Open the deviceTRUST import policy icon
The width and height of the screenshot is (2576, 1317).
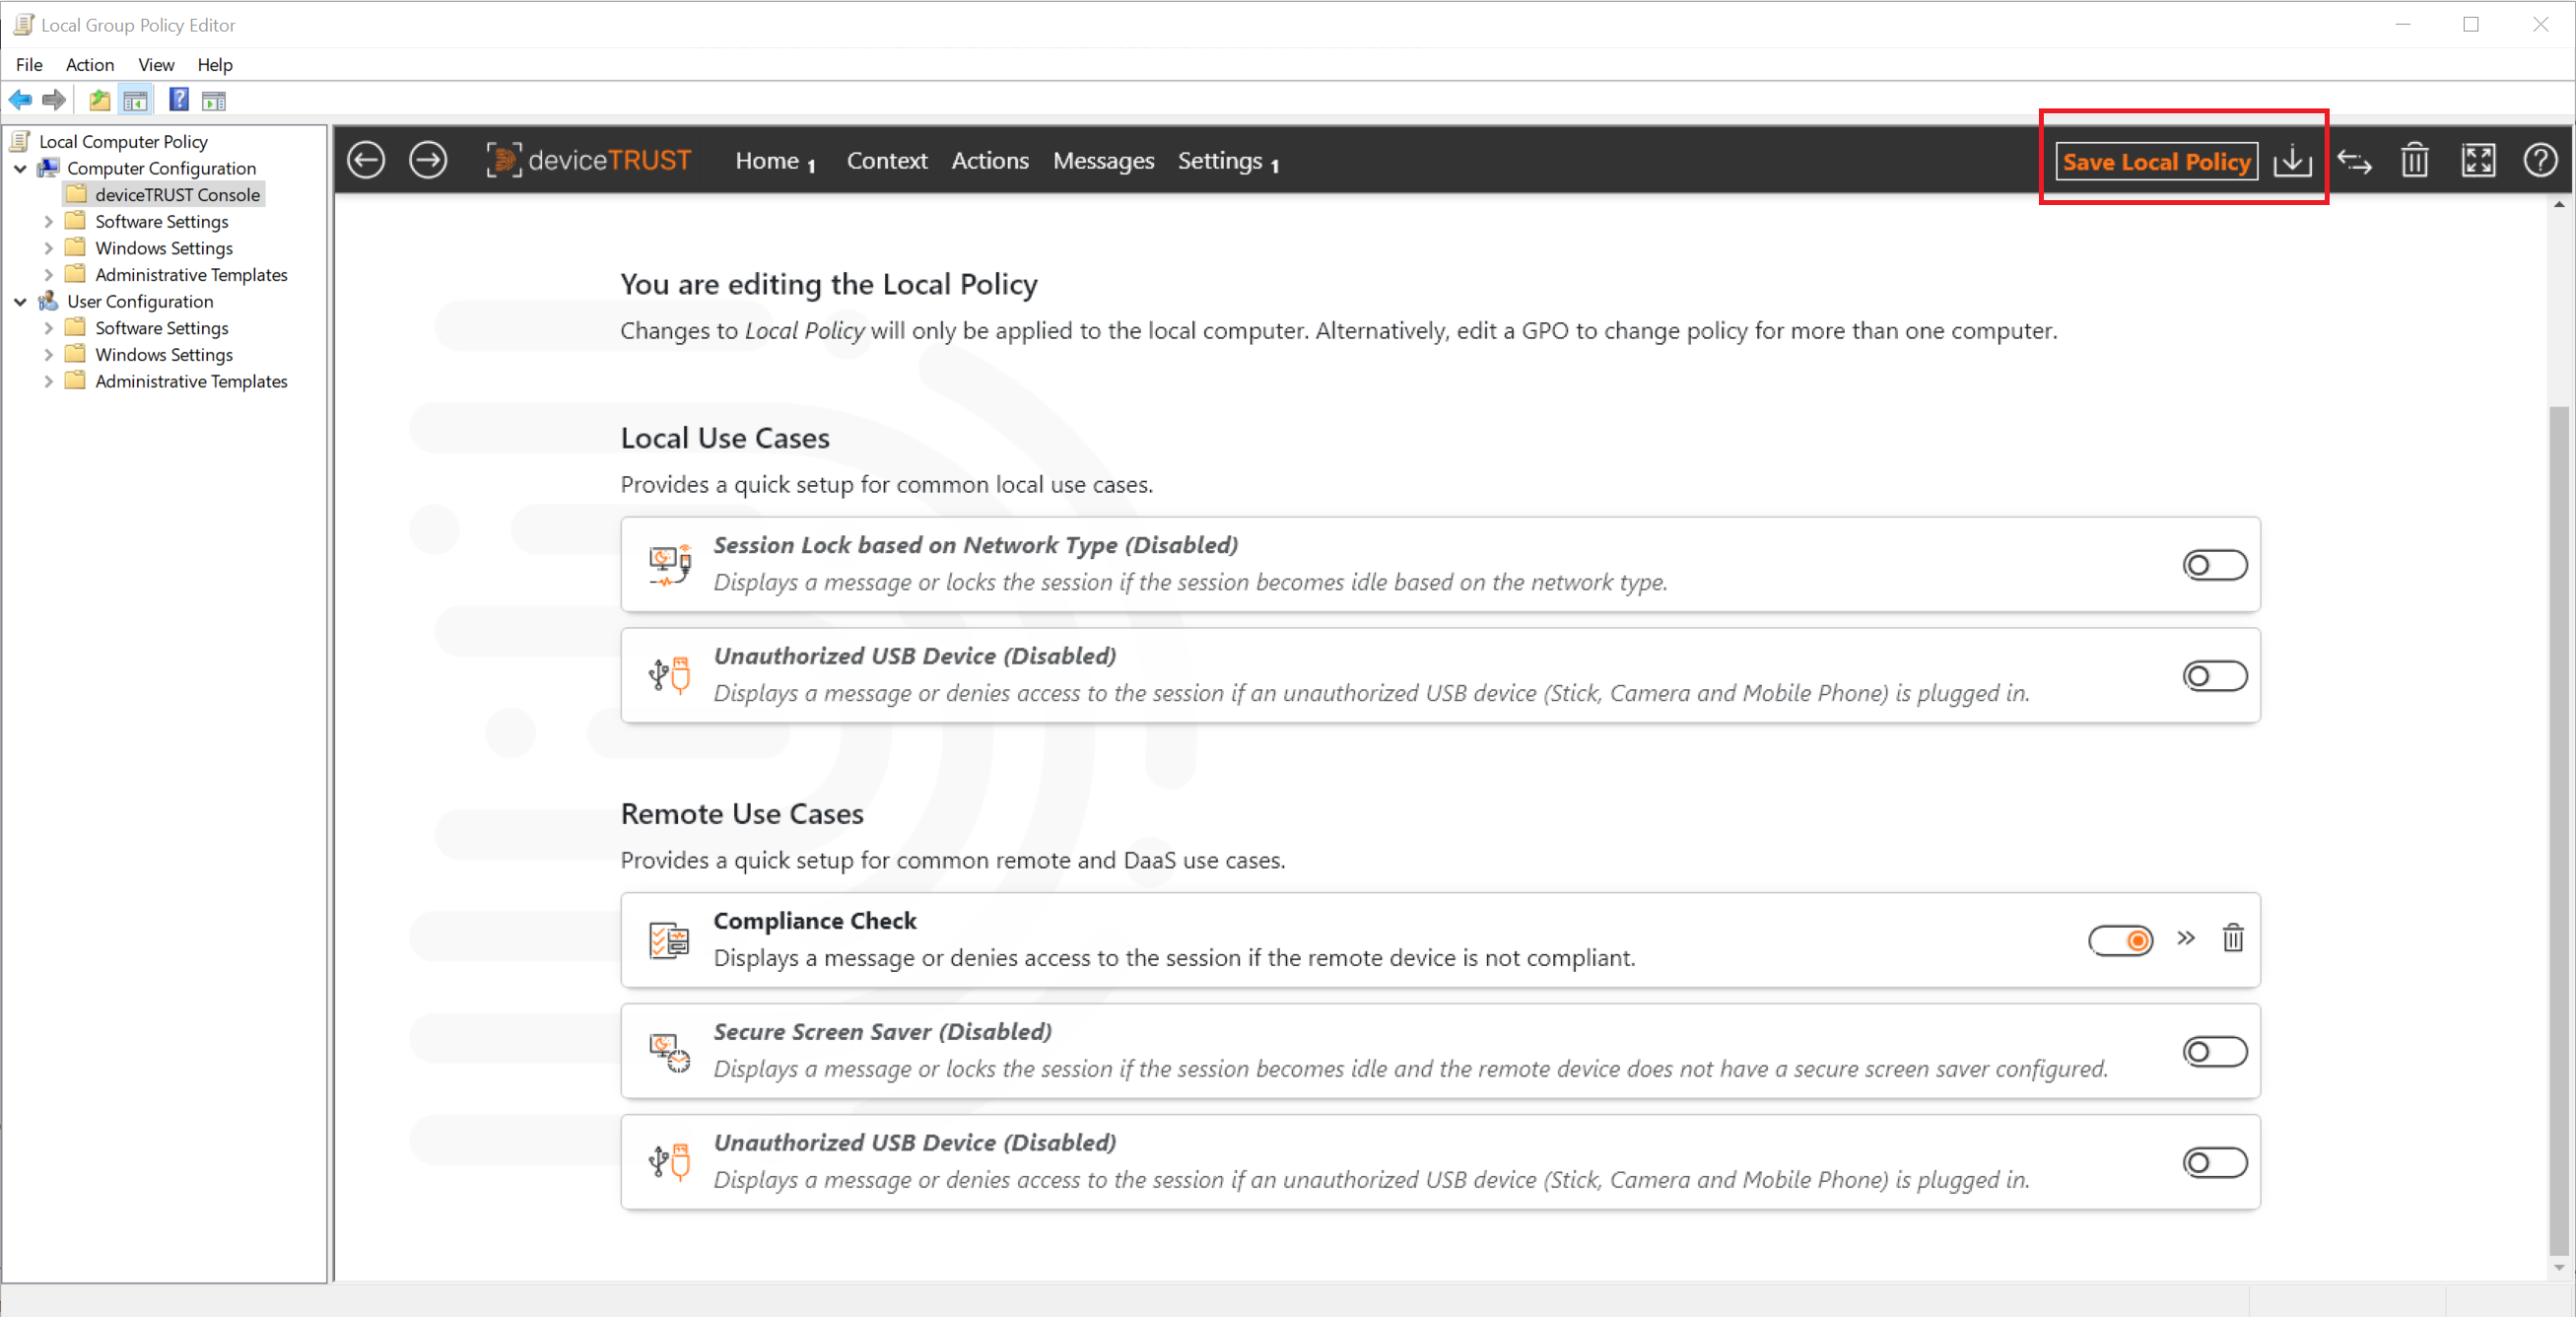coord(2292,160)
